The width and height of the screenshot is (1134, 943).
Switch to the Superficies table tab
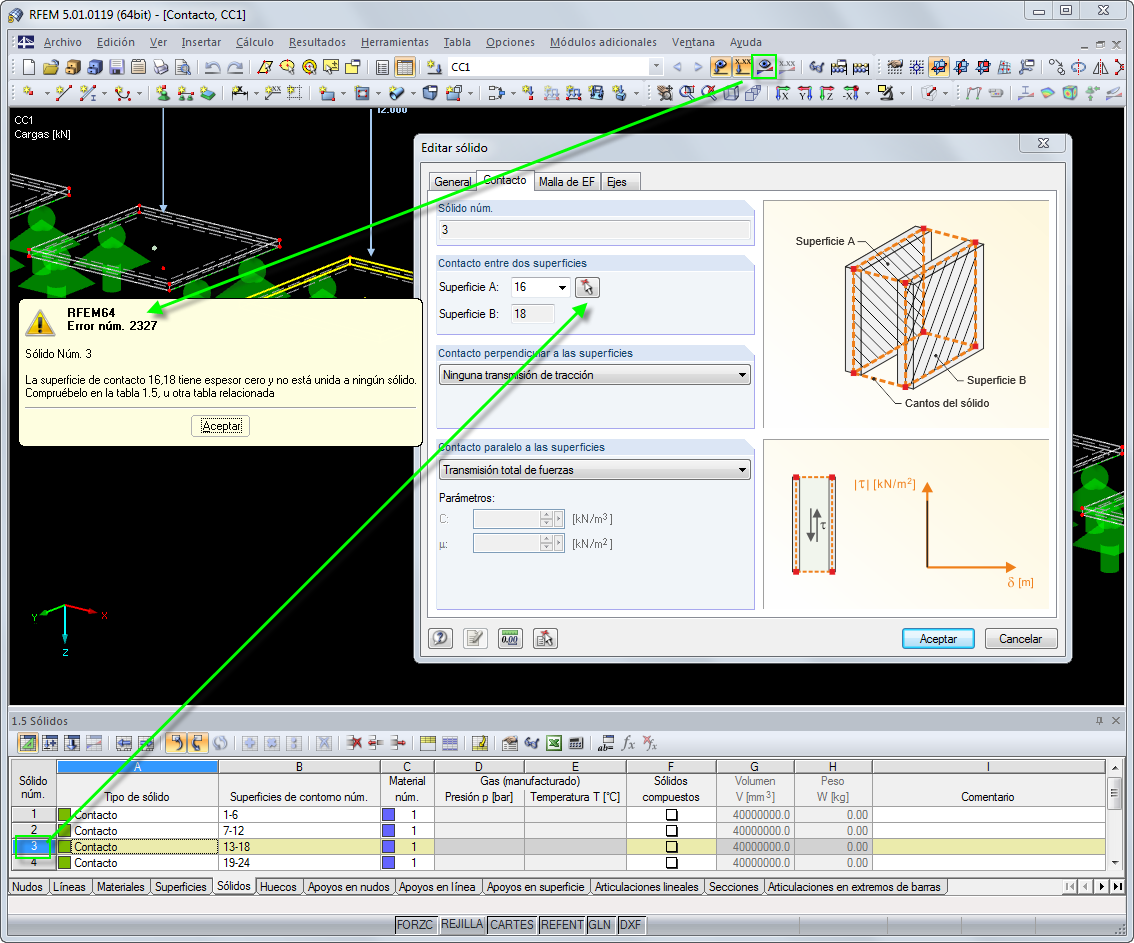click(x=181, y=887)
